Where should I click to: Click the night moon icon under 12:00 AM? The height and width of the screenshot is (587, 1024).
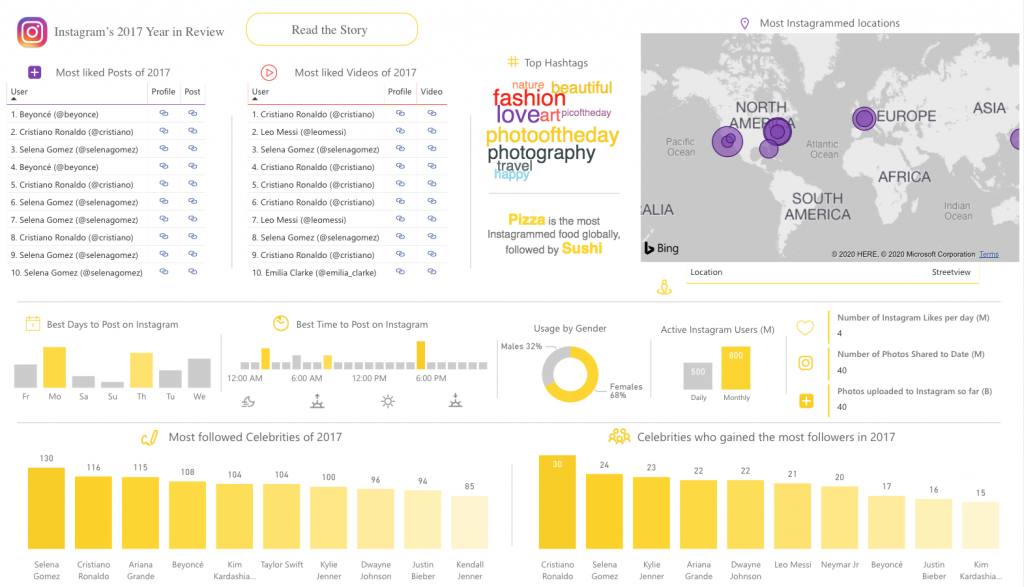[248, 402]
